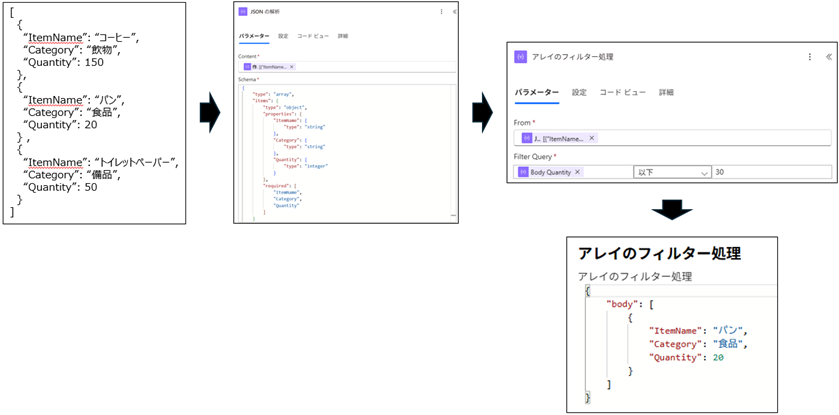This screenshot has width=839, height=415.
Task: Click the アレイのフィルター処理 action icon
Action: coord(520,57)
